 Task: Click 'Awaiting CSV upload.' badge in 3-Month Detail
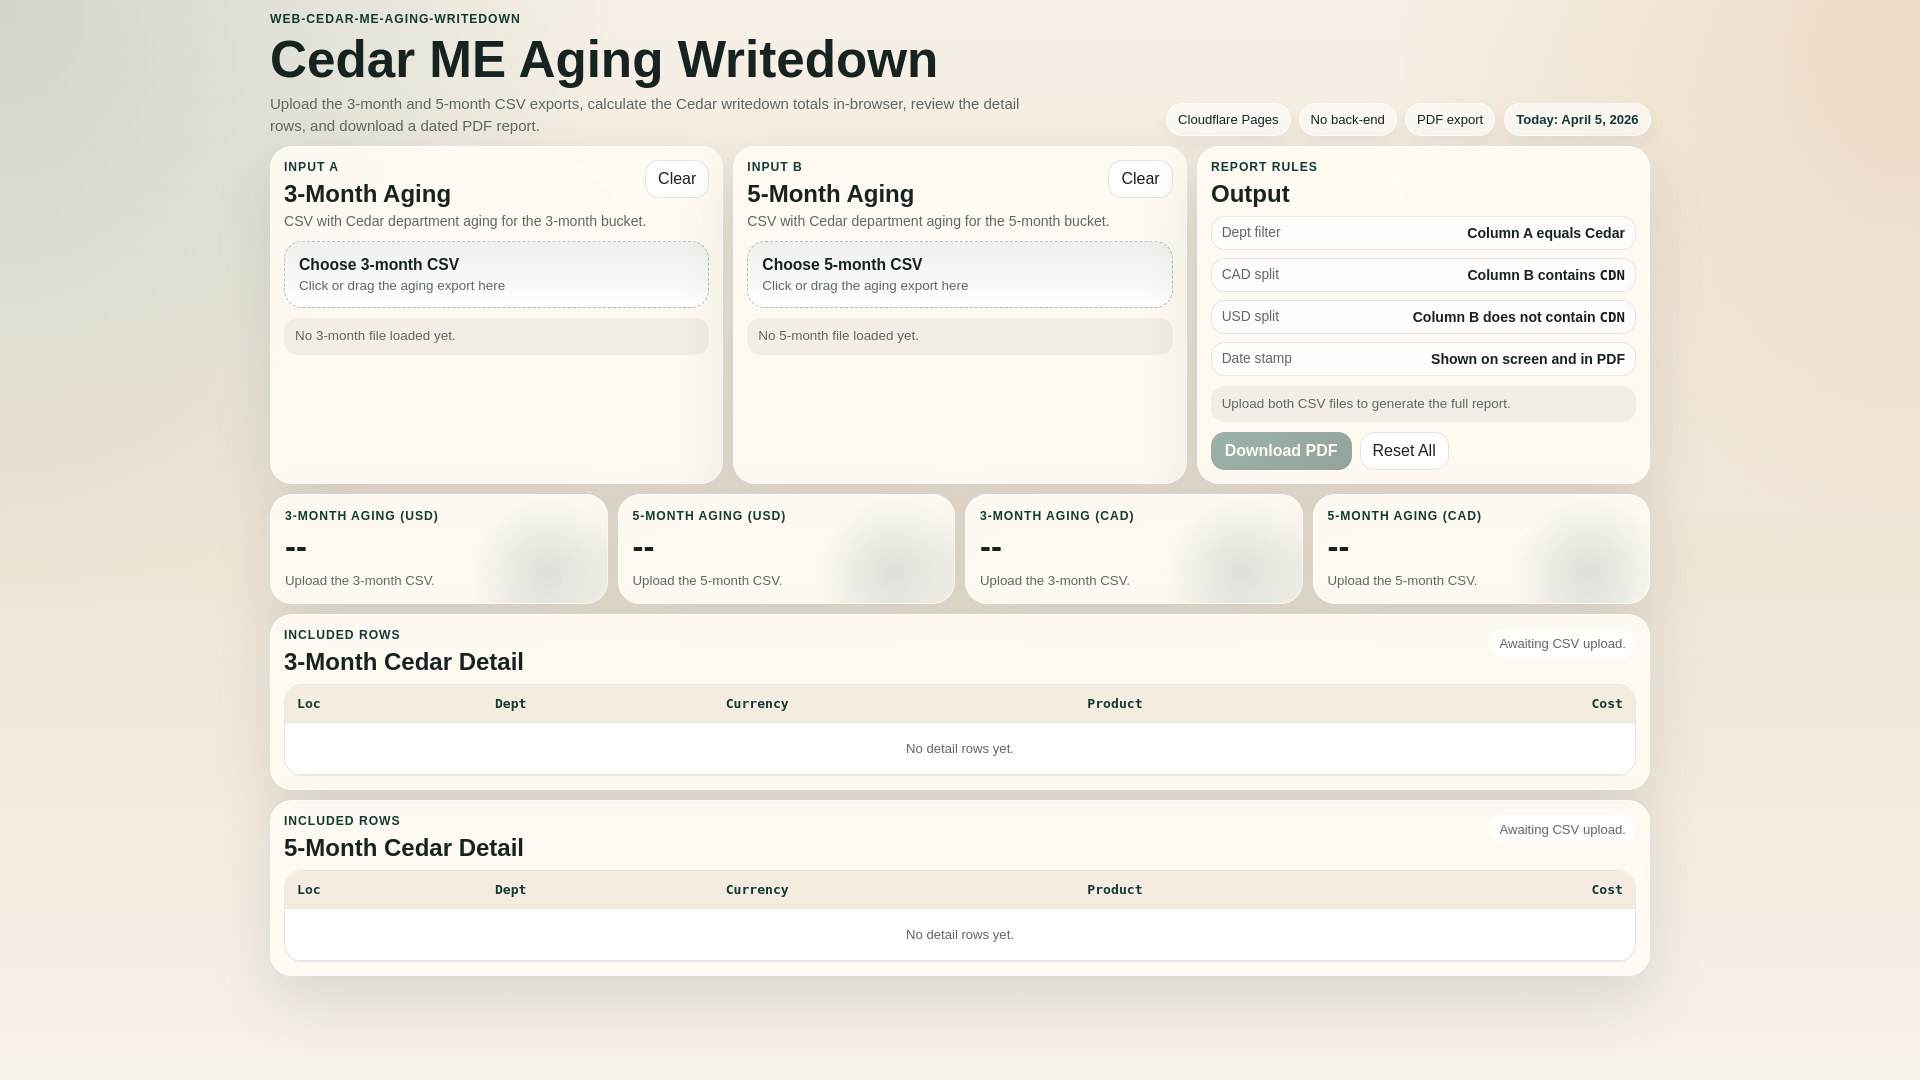coord(1562,644)
